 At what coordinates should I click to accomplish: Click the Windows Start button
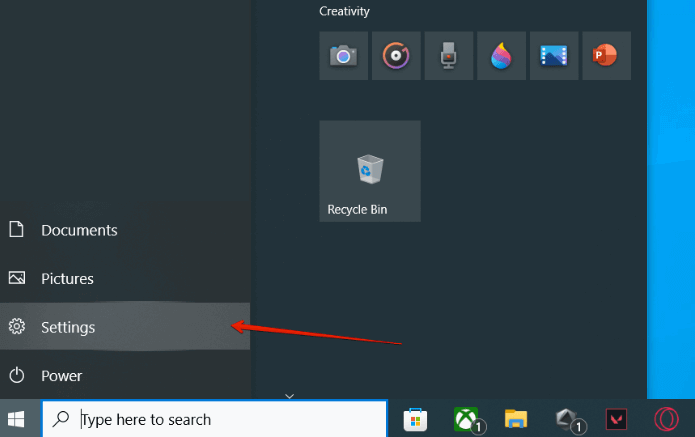click(x=16, y=419)
